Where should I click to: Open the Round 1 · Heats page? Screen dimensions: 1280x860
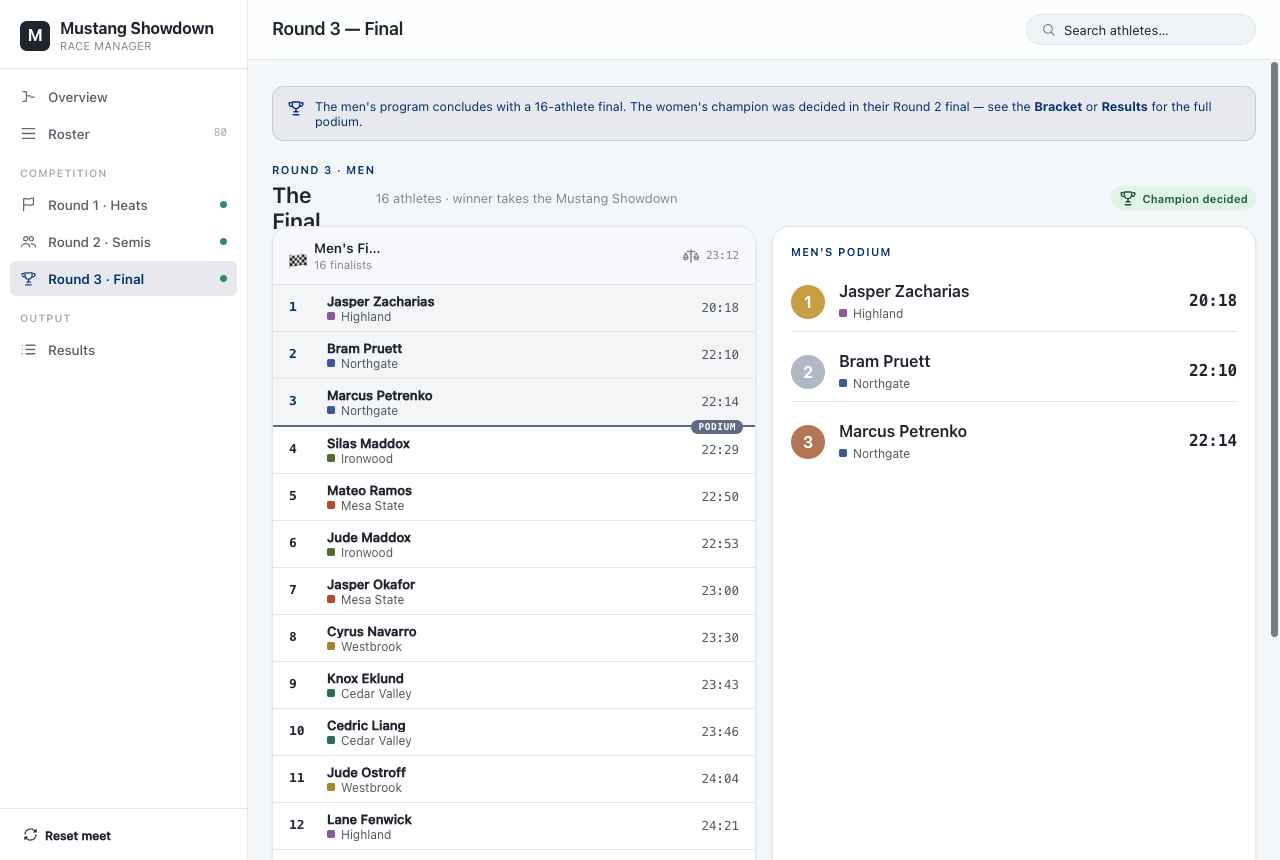[123, 205]
